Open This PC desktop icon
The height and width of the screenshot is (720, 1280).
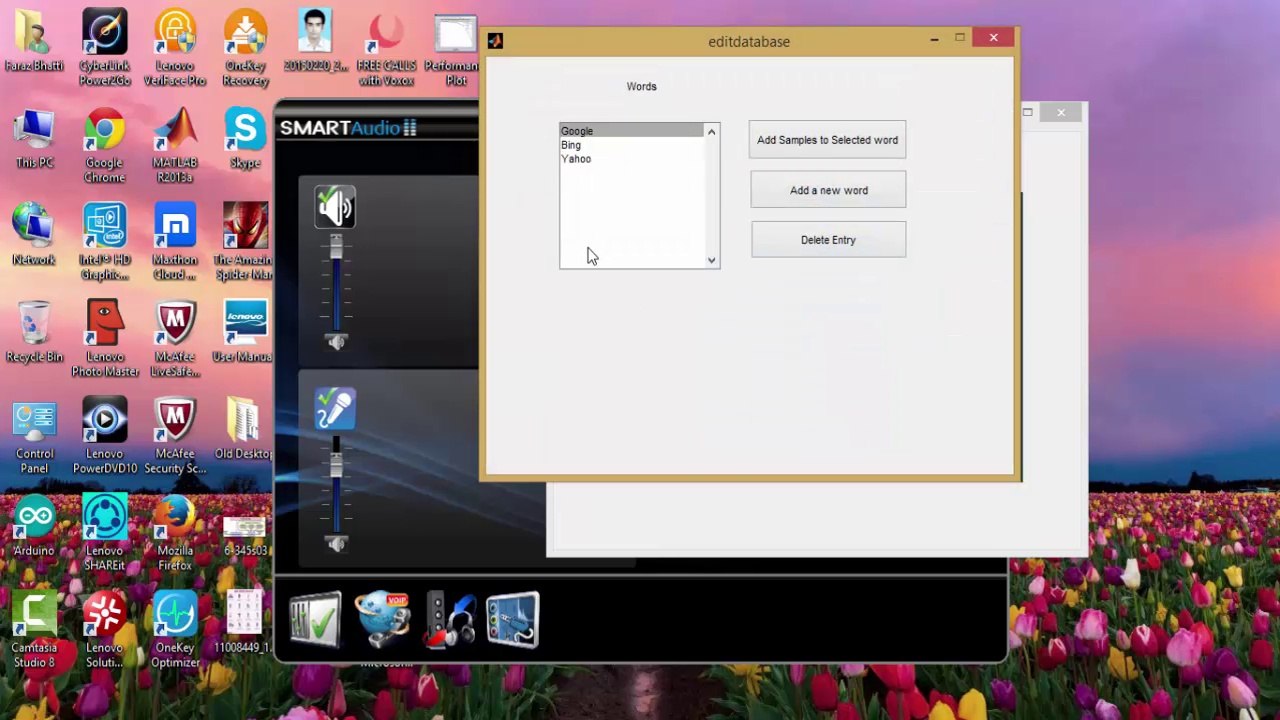point(34,138)
